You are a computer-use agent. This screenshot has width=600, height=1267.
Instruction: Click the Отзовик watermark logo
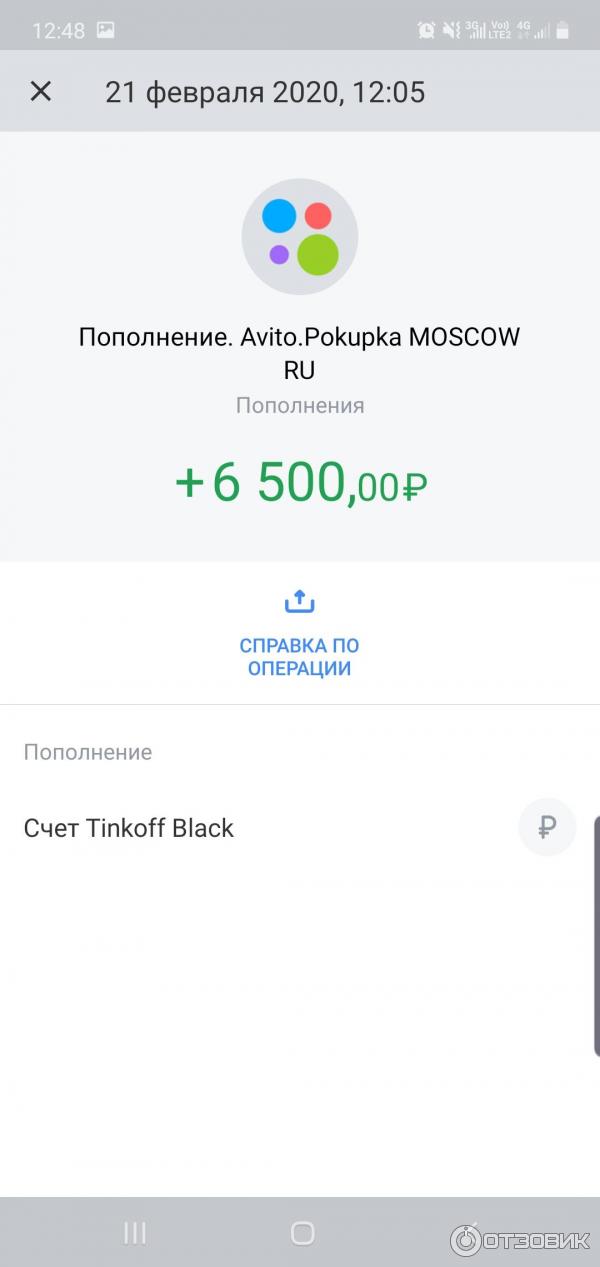[520, 1240]
